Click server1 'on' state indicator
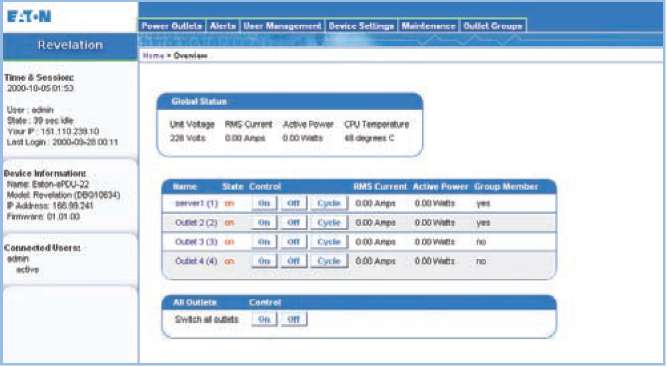This screenshot has height=367, width=667. tap(229, 204)
